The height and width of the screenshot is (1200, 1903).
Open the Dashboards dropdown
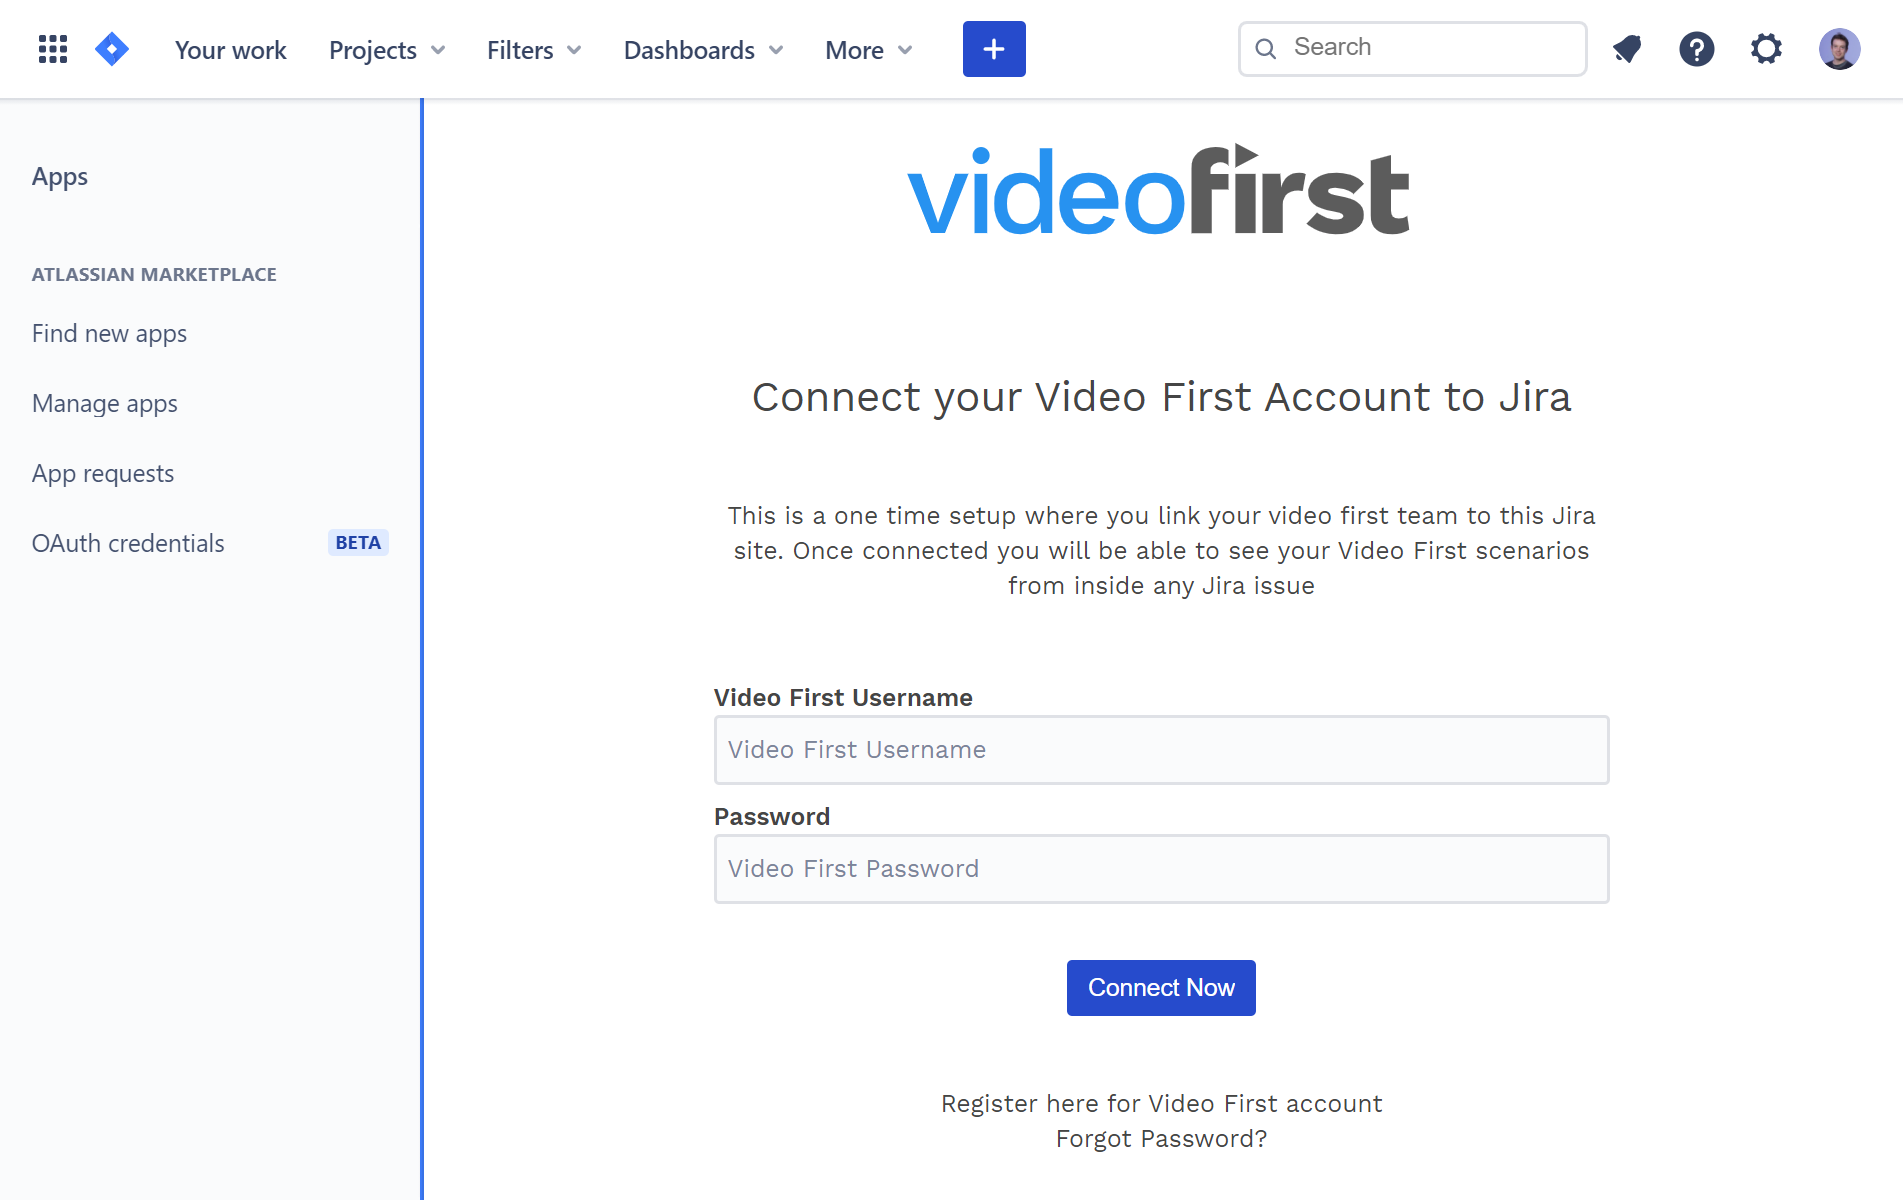(702, 49)
